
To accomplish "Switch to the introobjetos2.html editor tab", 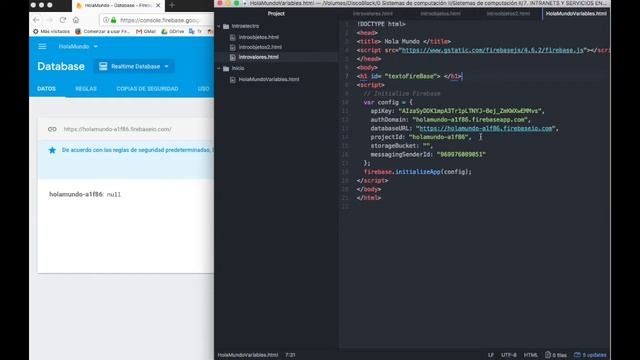I will (x=508, y=13).
